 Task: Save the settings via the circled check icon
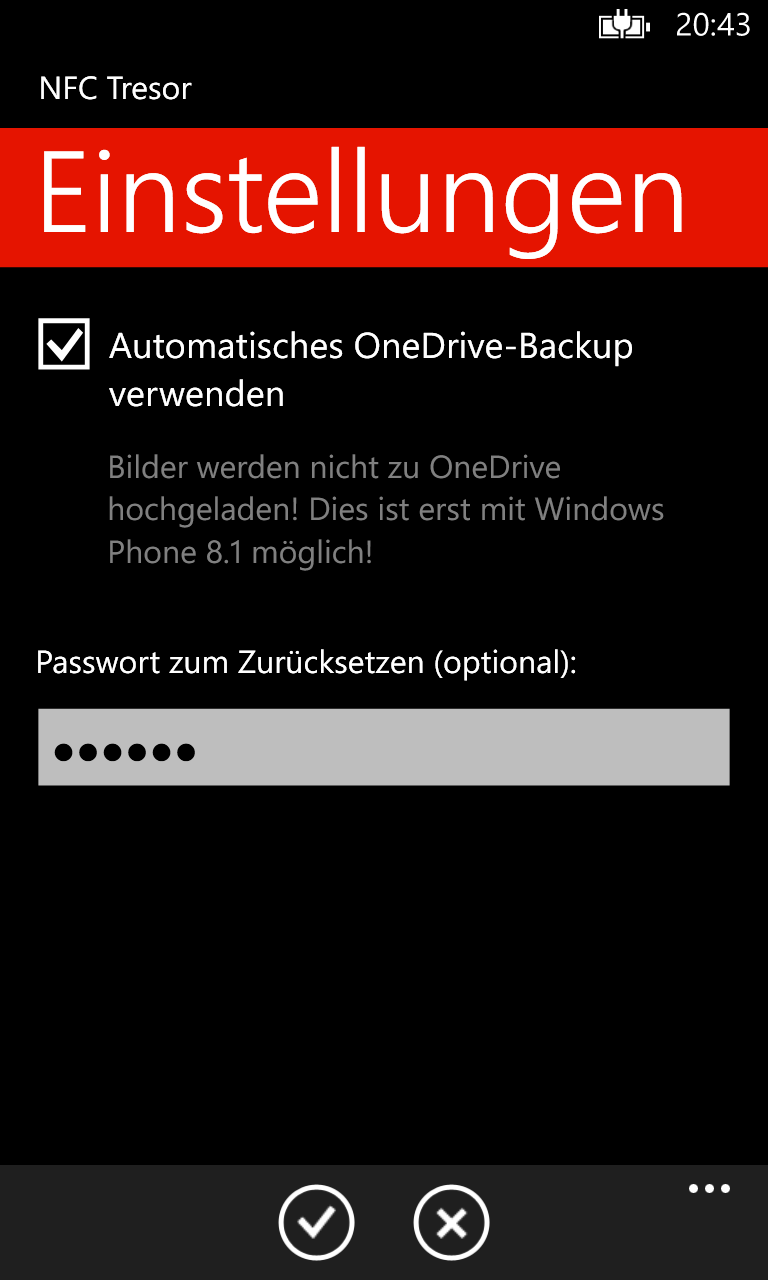316,1222
